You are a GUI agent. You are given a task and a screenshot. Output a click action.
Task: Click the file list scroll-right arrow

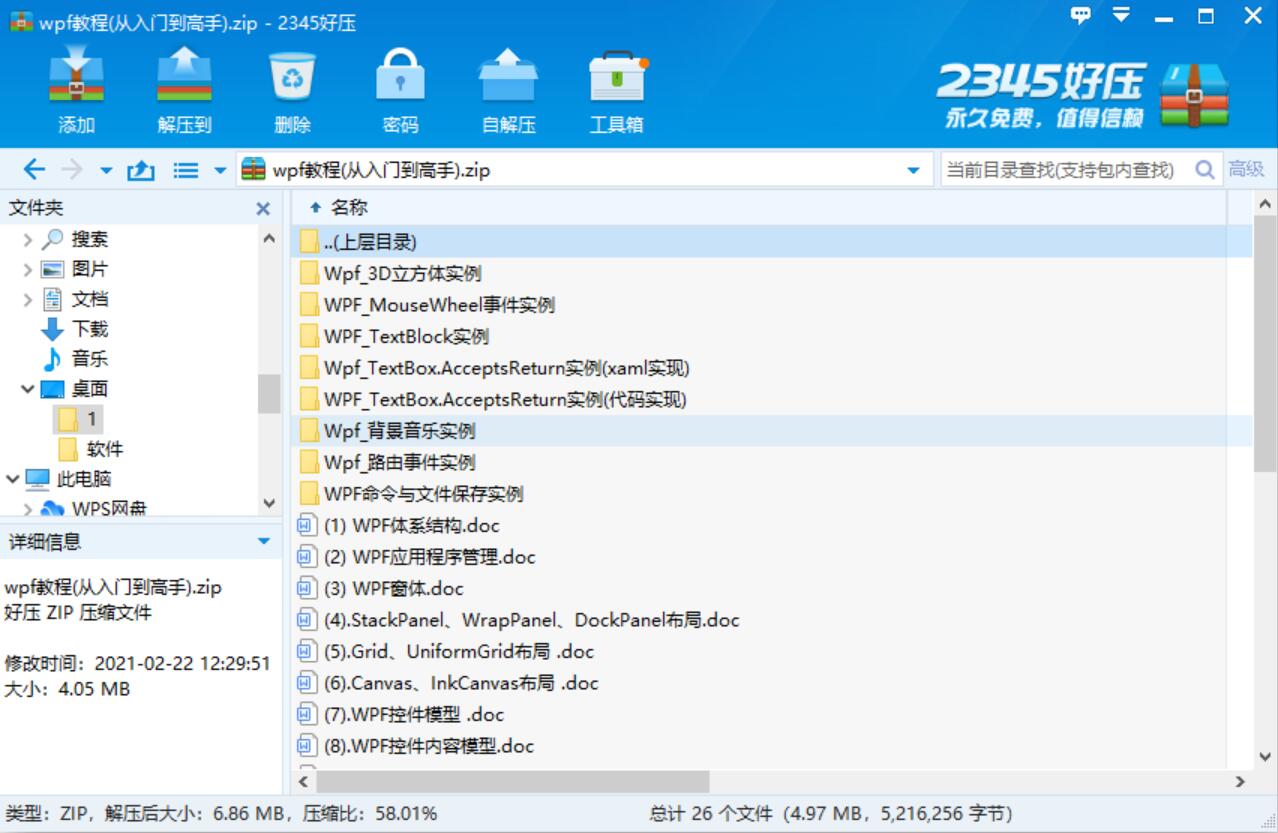point(1240,781)
